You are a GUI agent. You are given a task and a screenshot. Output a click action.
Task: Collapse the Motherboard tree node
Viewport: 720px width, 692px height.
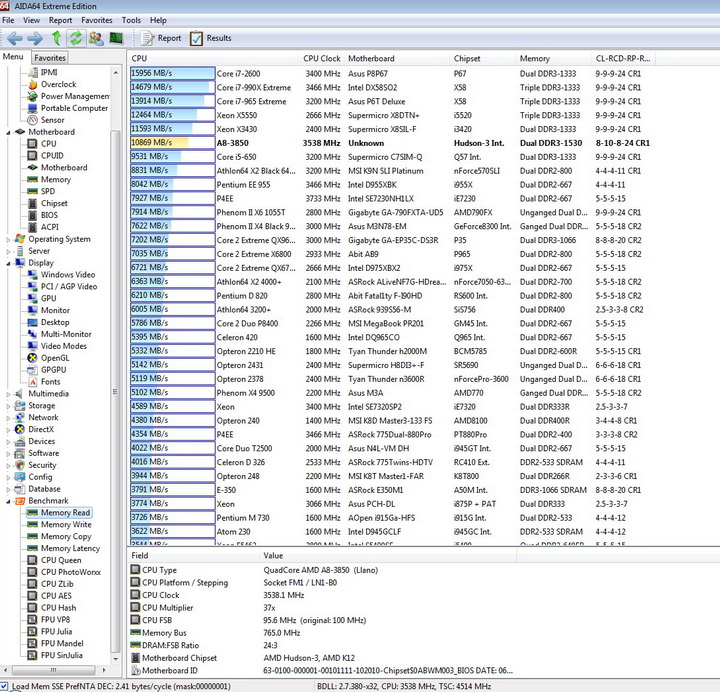8,133
